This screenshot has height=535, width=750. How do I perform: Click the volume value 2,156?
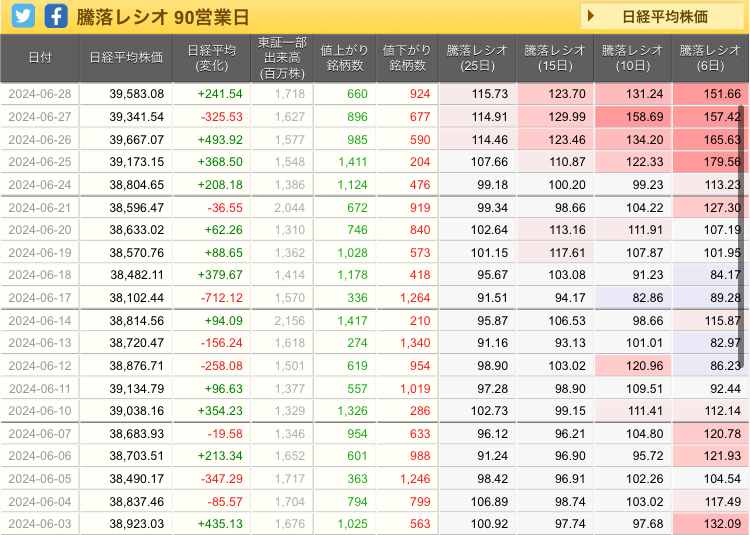(289, 320)
